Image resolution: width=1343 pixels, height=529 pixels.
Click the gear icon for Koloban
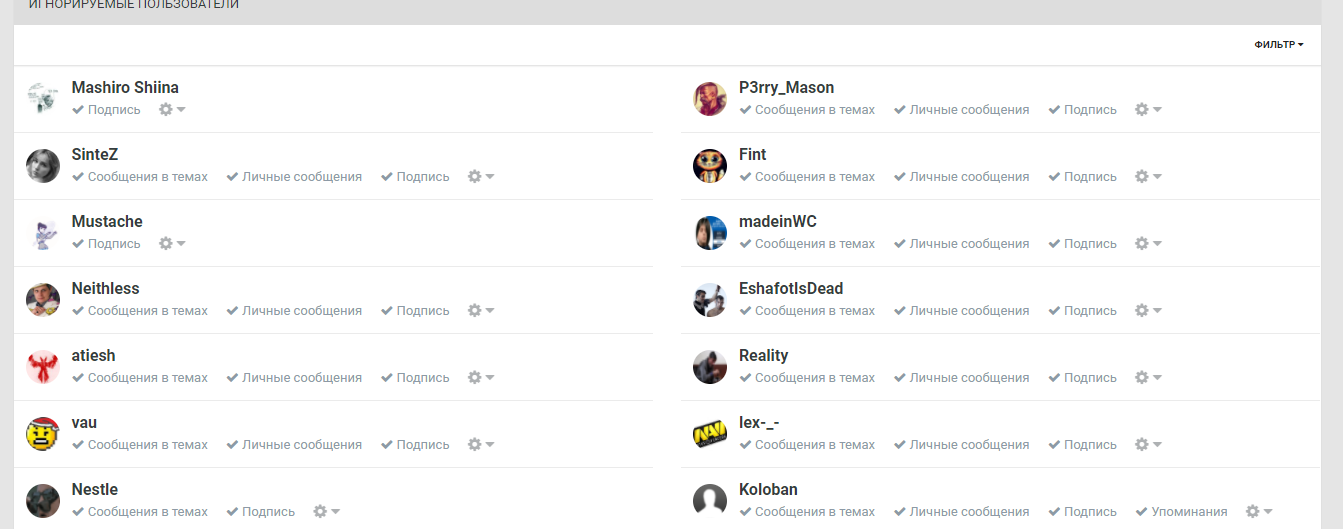pyautogui.click(x=1258, y=512)
